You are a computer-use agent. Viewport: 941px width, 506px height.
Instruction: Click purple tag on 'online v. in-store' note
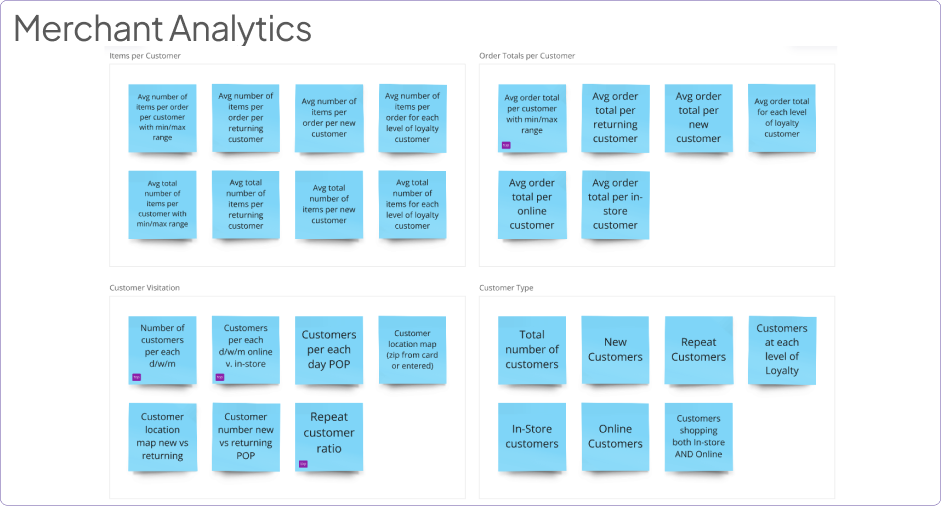pos(220,377)
